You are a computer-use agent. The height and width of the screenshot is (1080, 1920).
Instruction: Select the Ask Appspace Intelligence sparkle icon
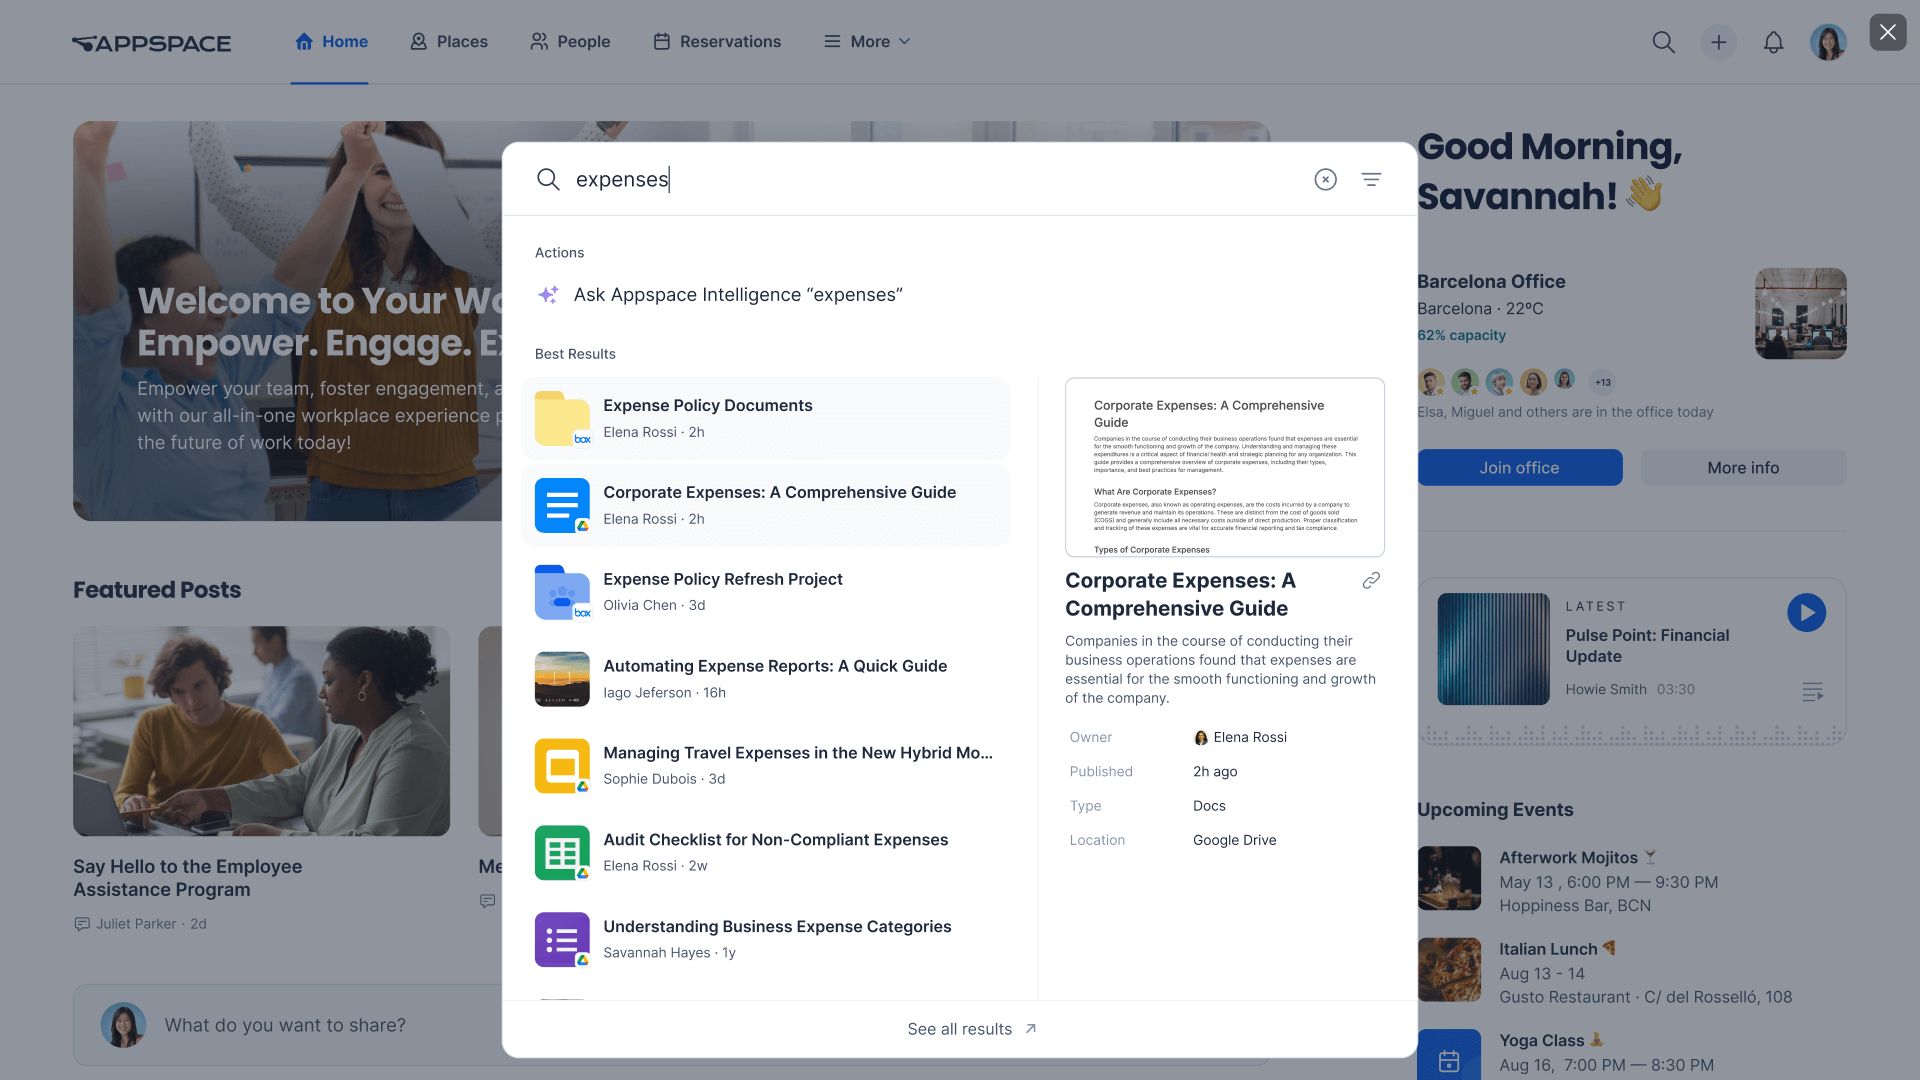(x=548, y=294)
